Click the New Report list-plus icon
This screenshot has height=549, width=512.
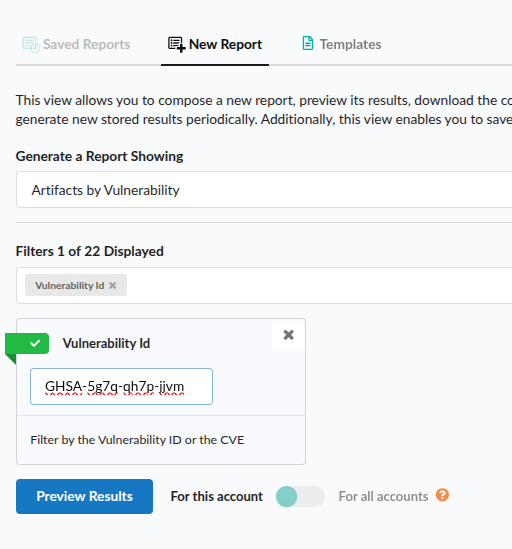click(x=177, y=45)
